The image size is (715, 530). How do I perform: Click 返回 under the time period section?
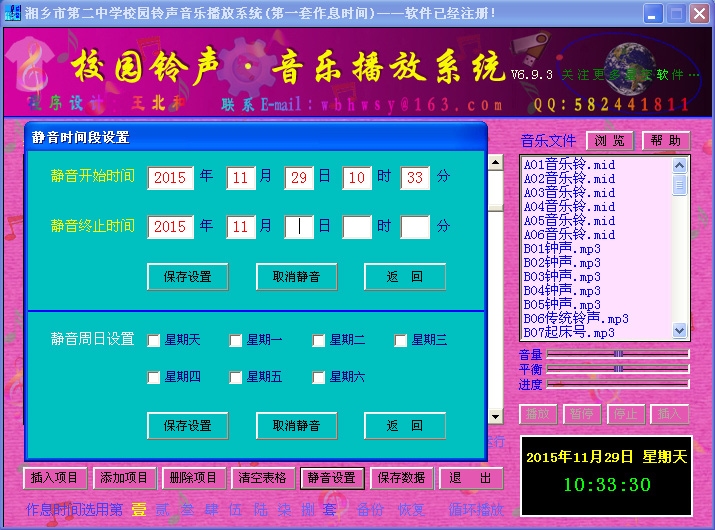[404, 276]
